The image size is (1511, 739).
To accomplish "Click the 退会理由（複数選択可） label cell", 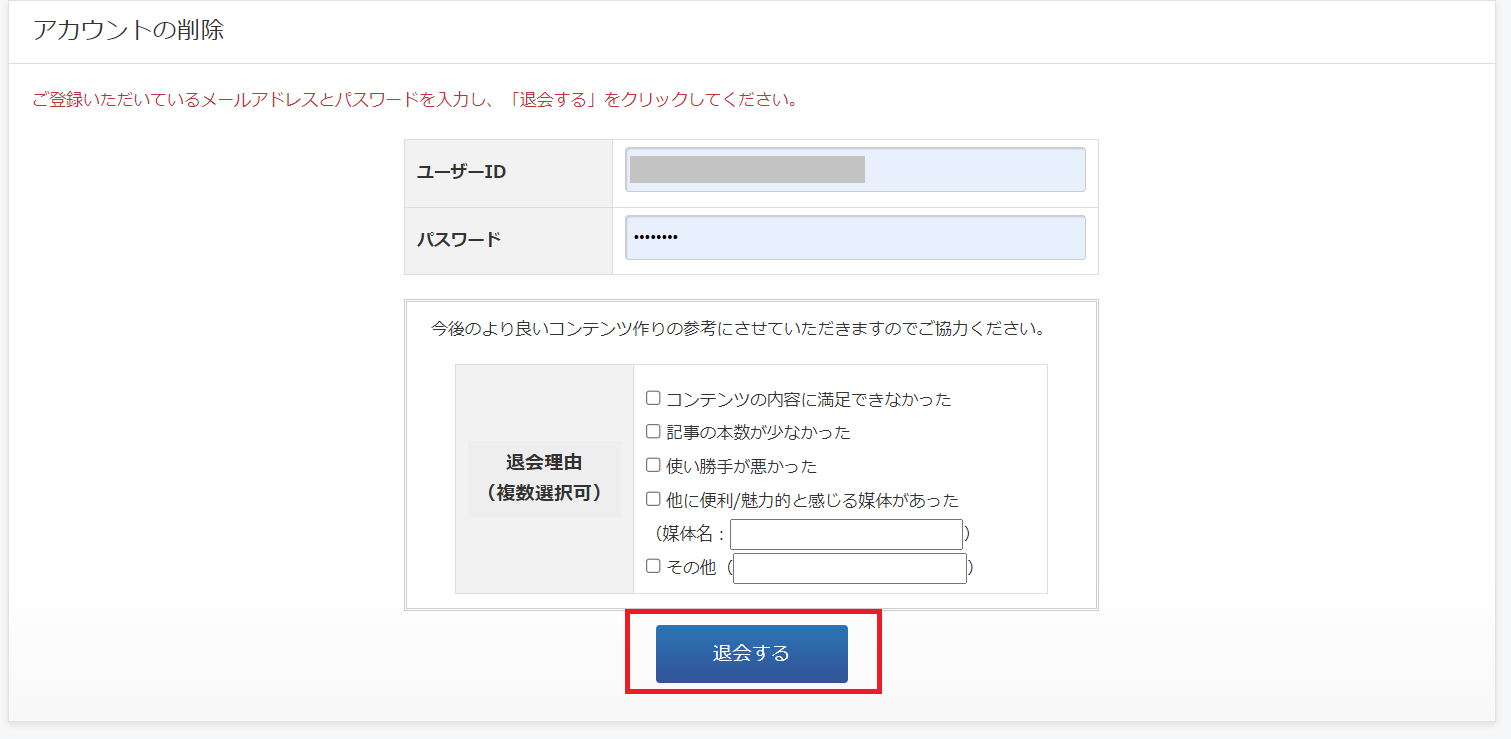I will tap(544, 478).
